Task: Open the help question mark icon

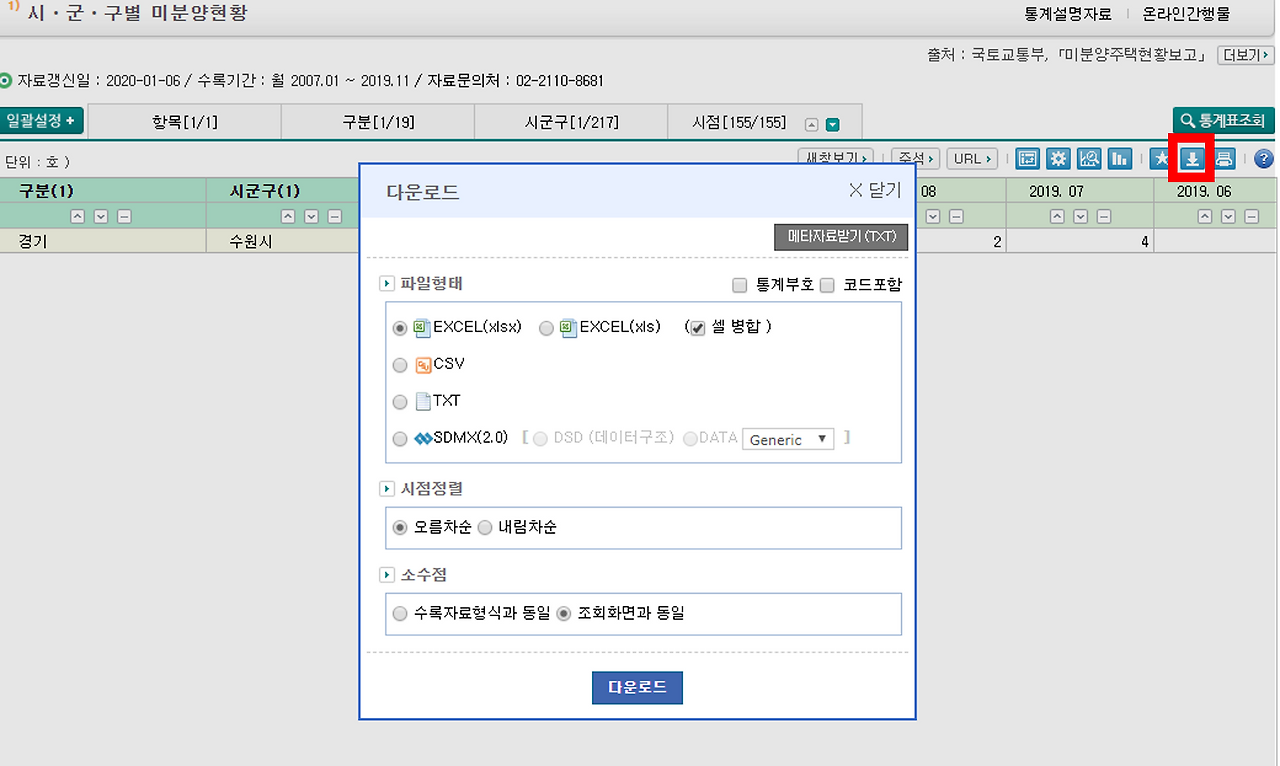Action: pos(1263,158)
